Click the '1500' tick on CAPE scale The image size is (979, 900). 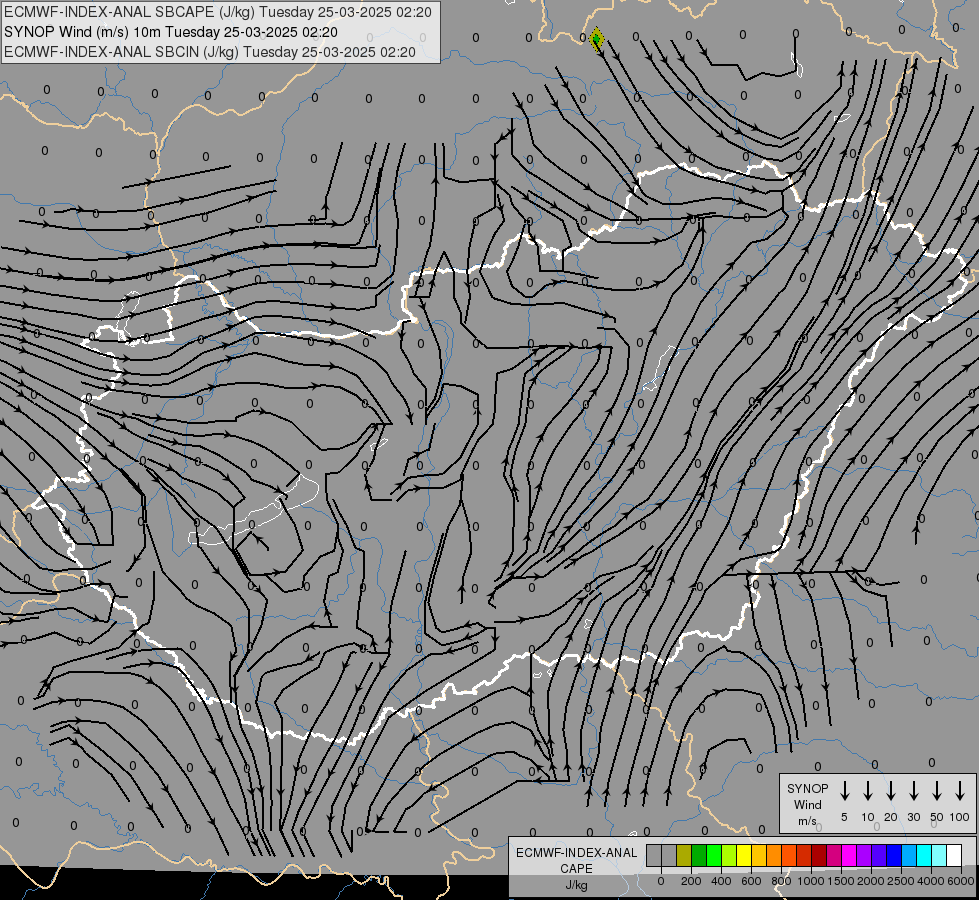coord(840,881)
